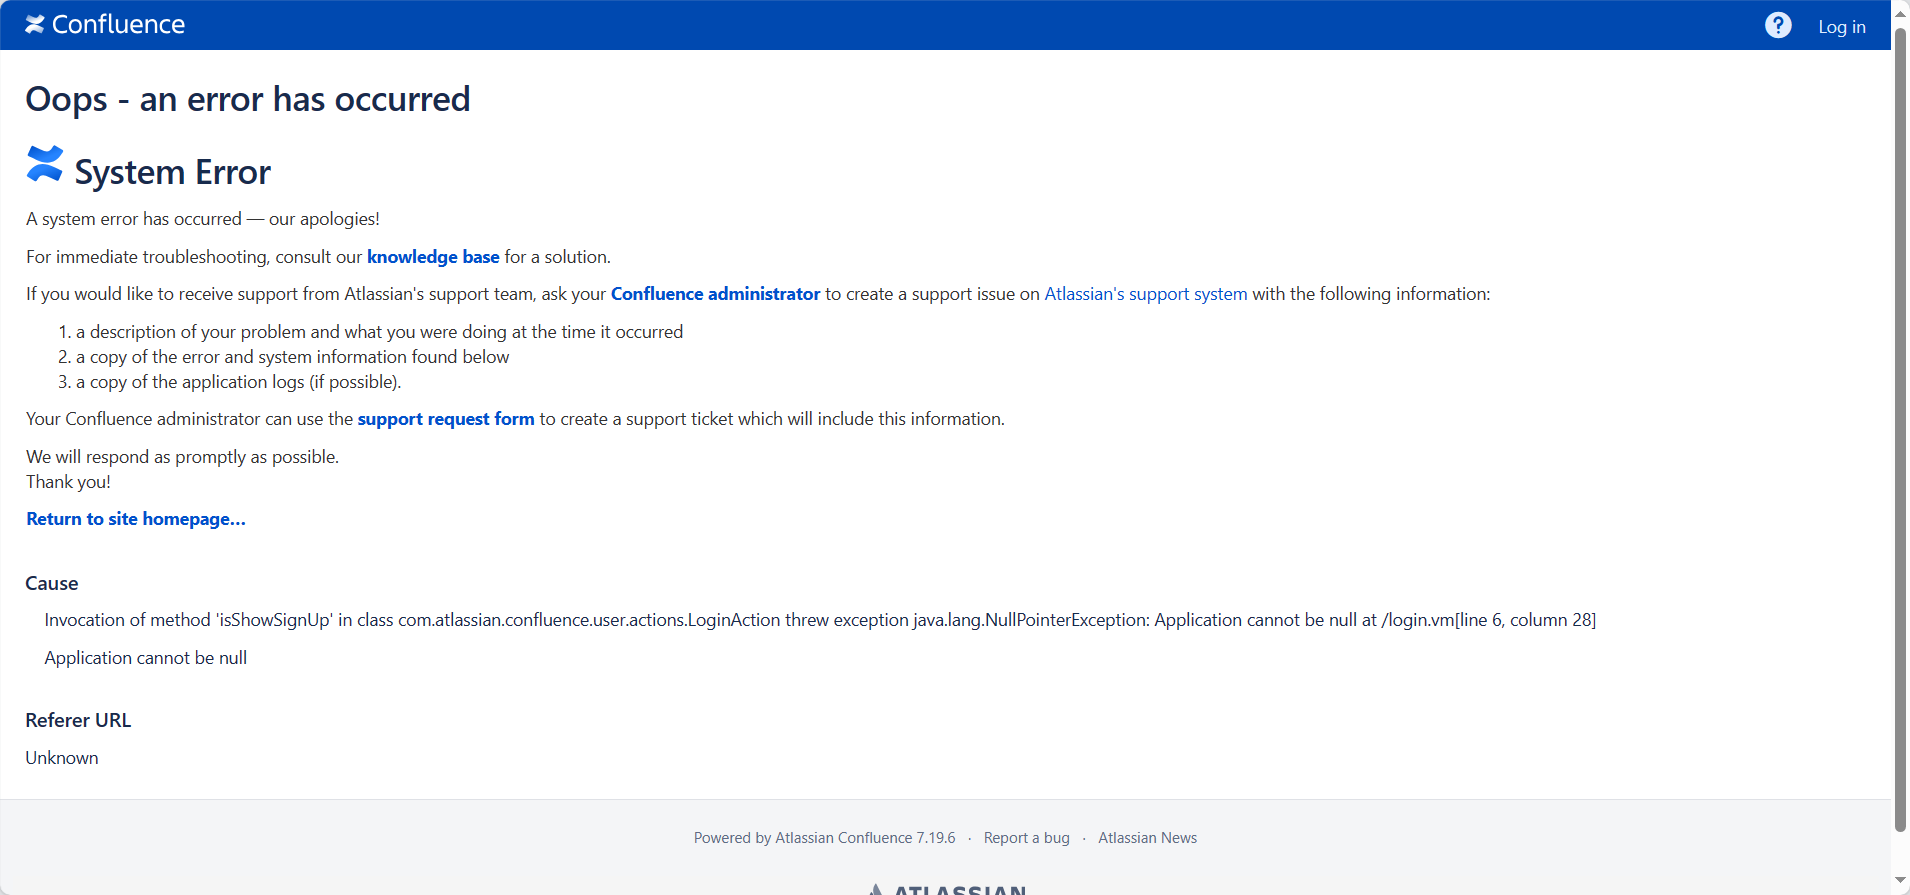Visit Atlassian's support system link
This screenshot has height=895, width=1910.
pos(1145,294)
